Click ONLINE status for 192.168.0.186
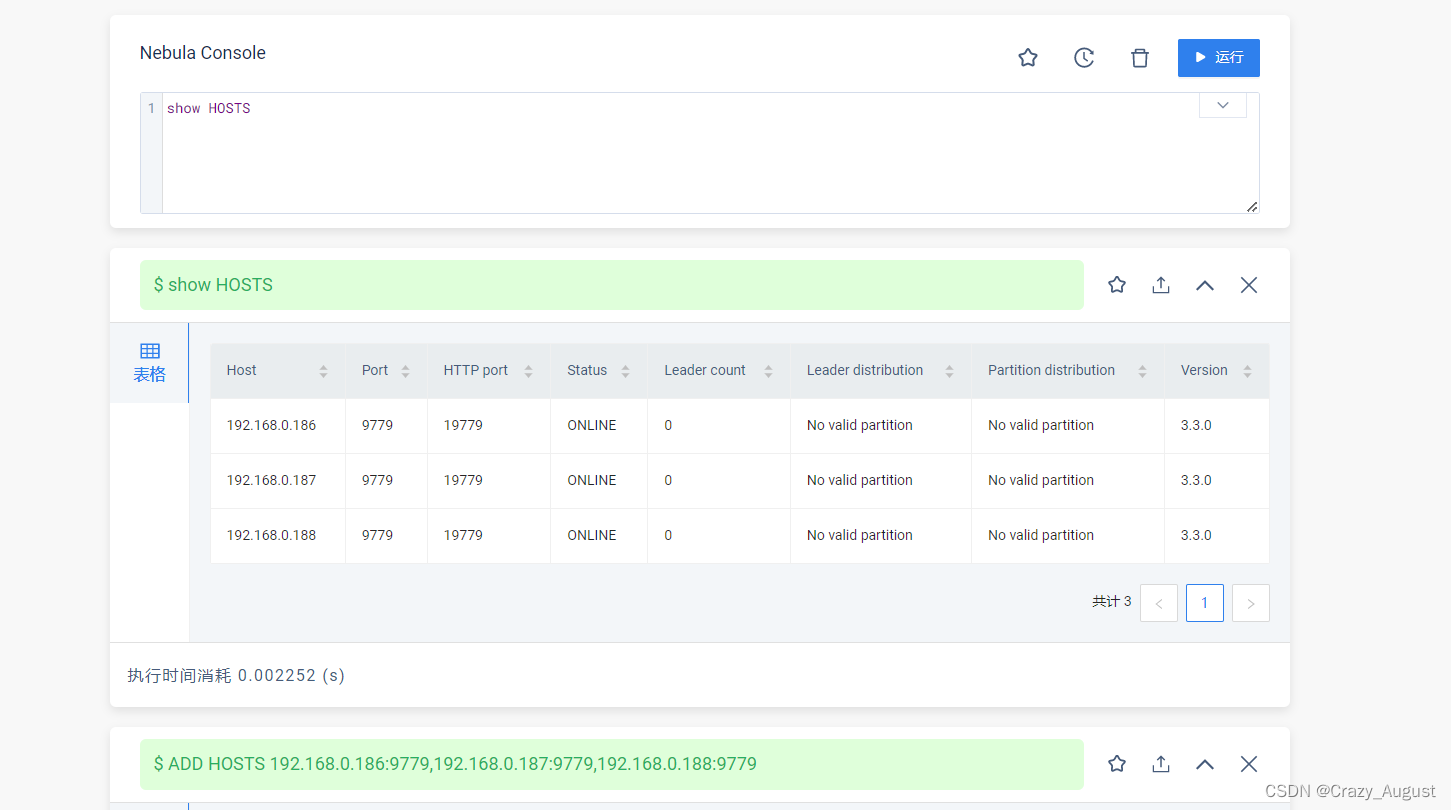This screenshot has width=1451, height=810. click(592, 425)
